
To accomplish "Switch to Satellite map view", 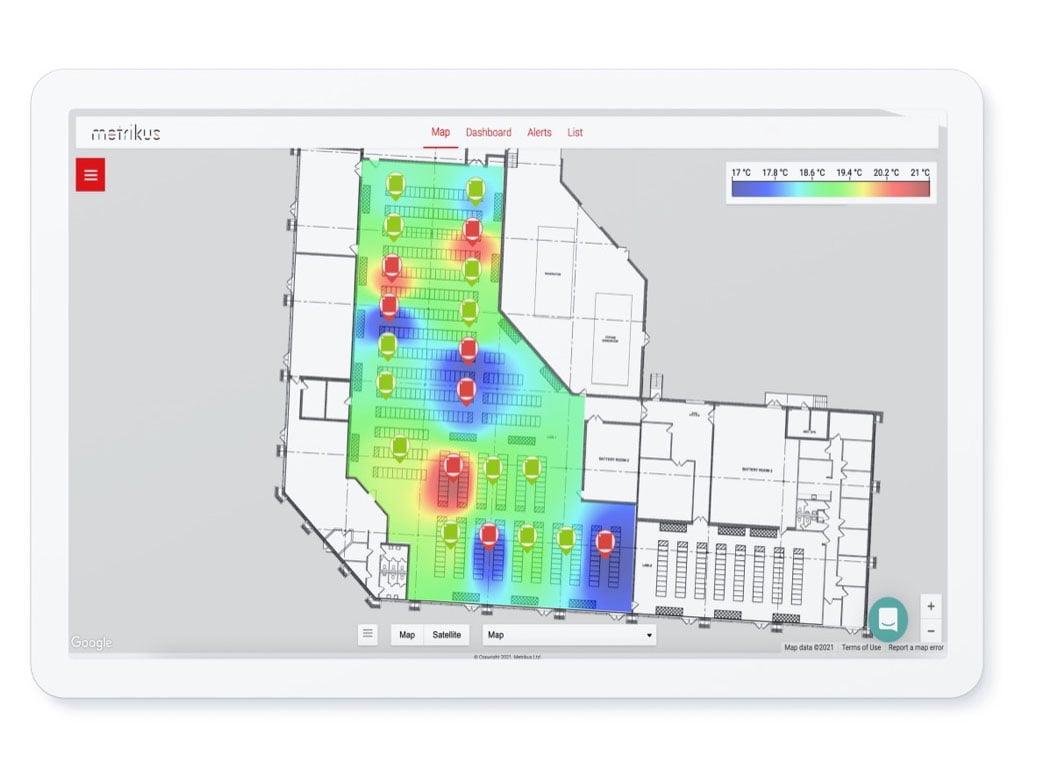I will [x=446, y=635].
